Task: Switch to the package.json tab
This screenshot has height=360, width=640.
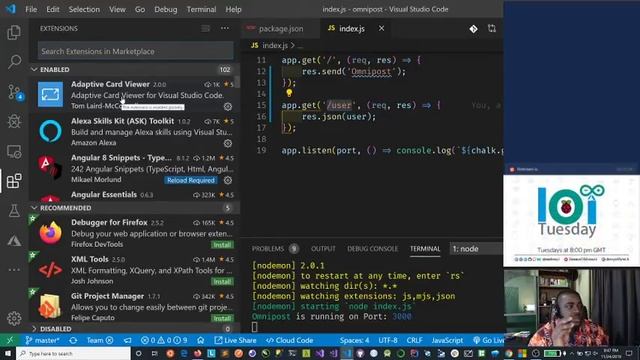Action: click(280, 29)
